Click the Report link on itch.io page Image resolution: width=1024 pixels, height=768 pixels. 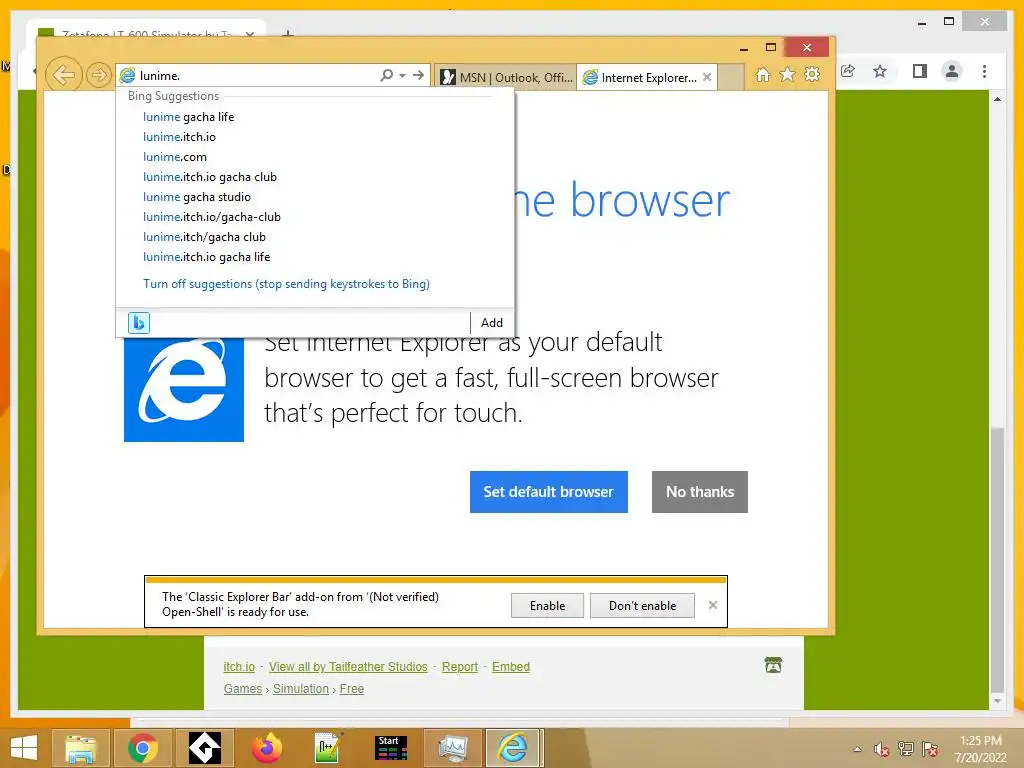(x=460, y=667)
